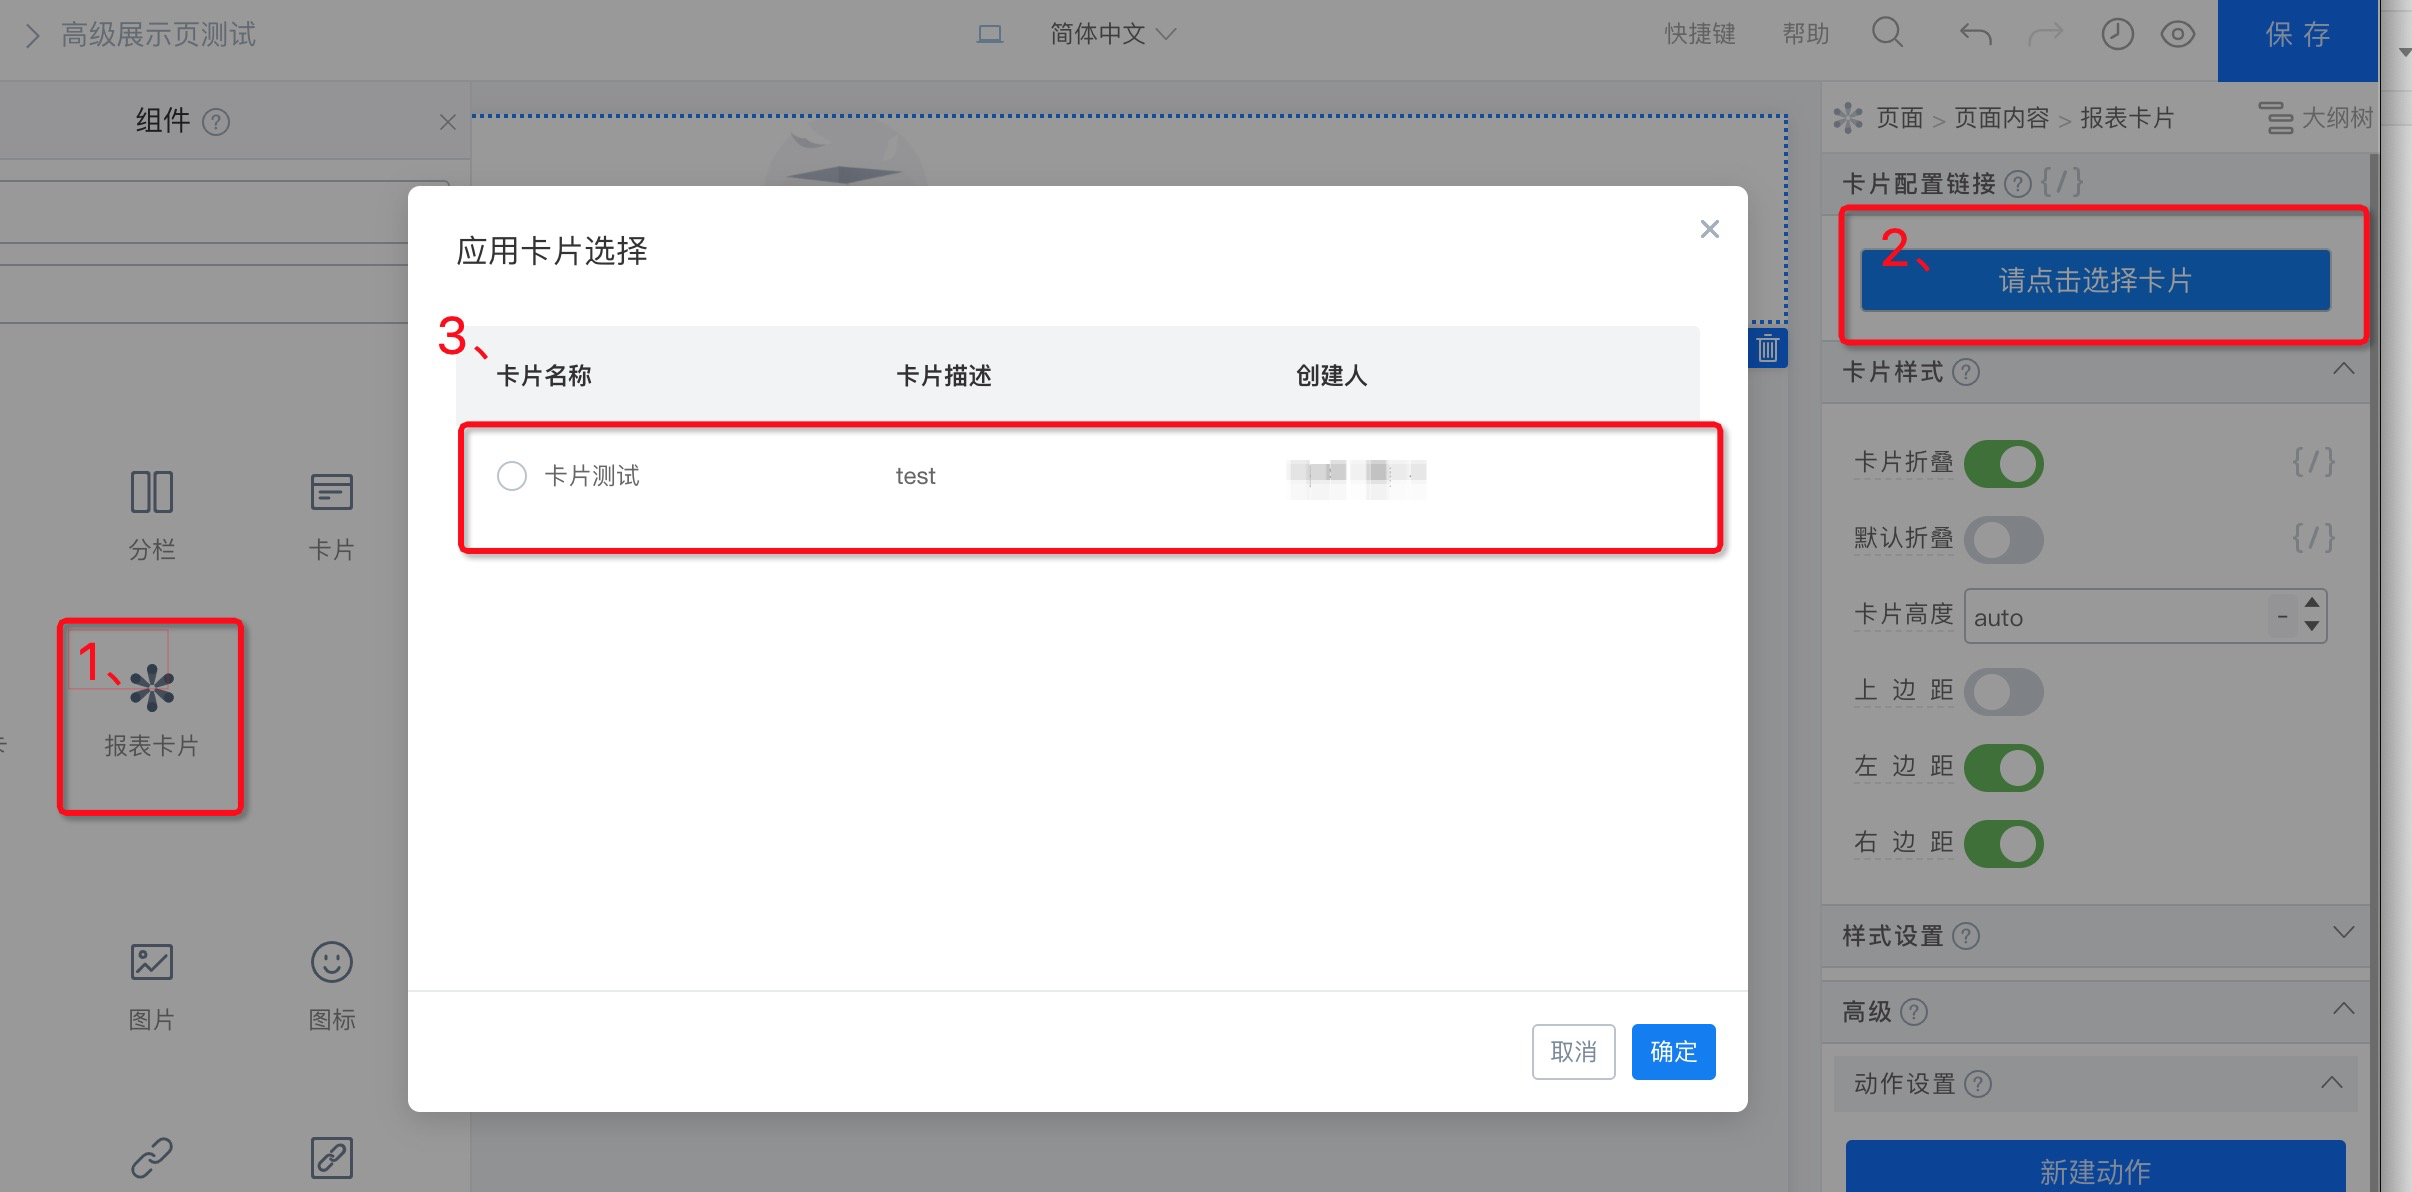Collapse the 卡片样式 section
Screen dimensions: 2412x1192
pyautogui.click(x=2342, y=371)
